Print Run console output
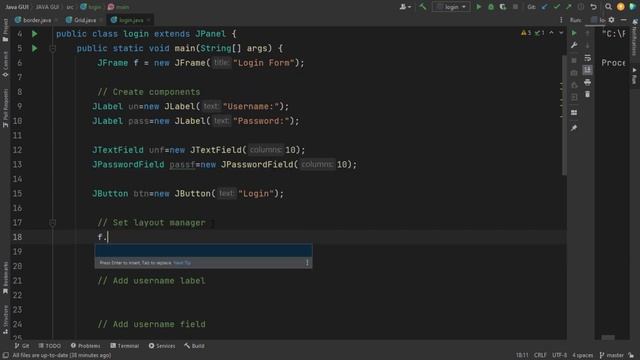The image size is (640, 360). tap(587, 82)
